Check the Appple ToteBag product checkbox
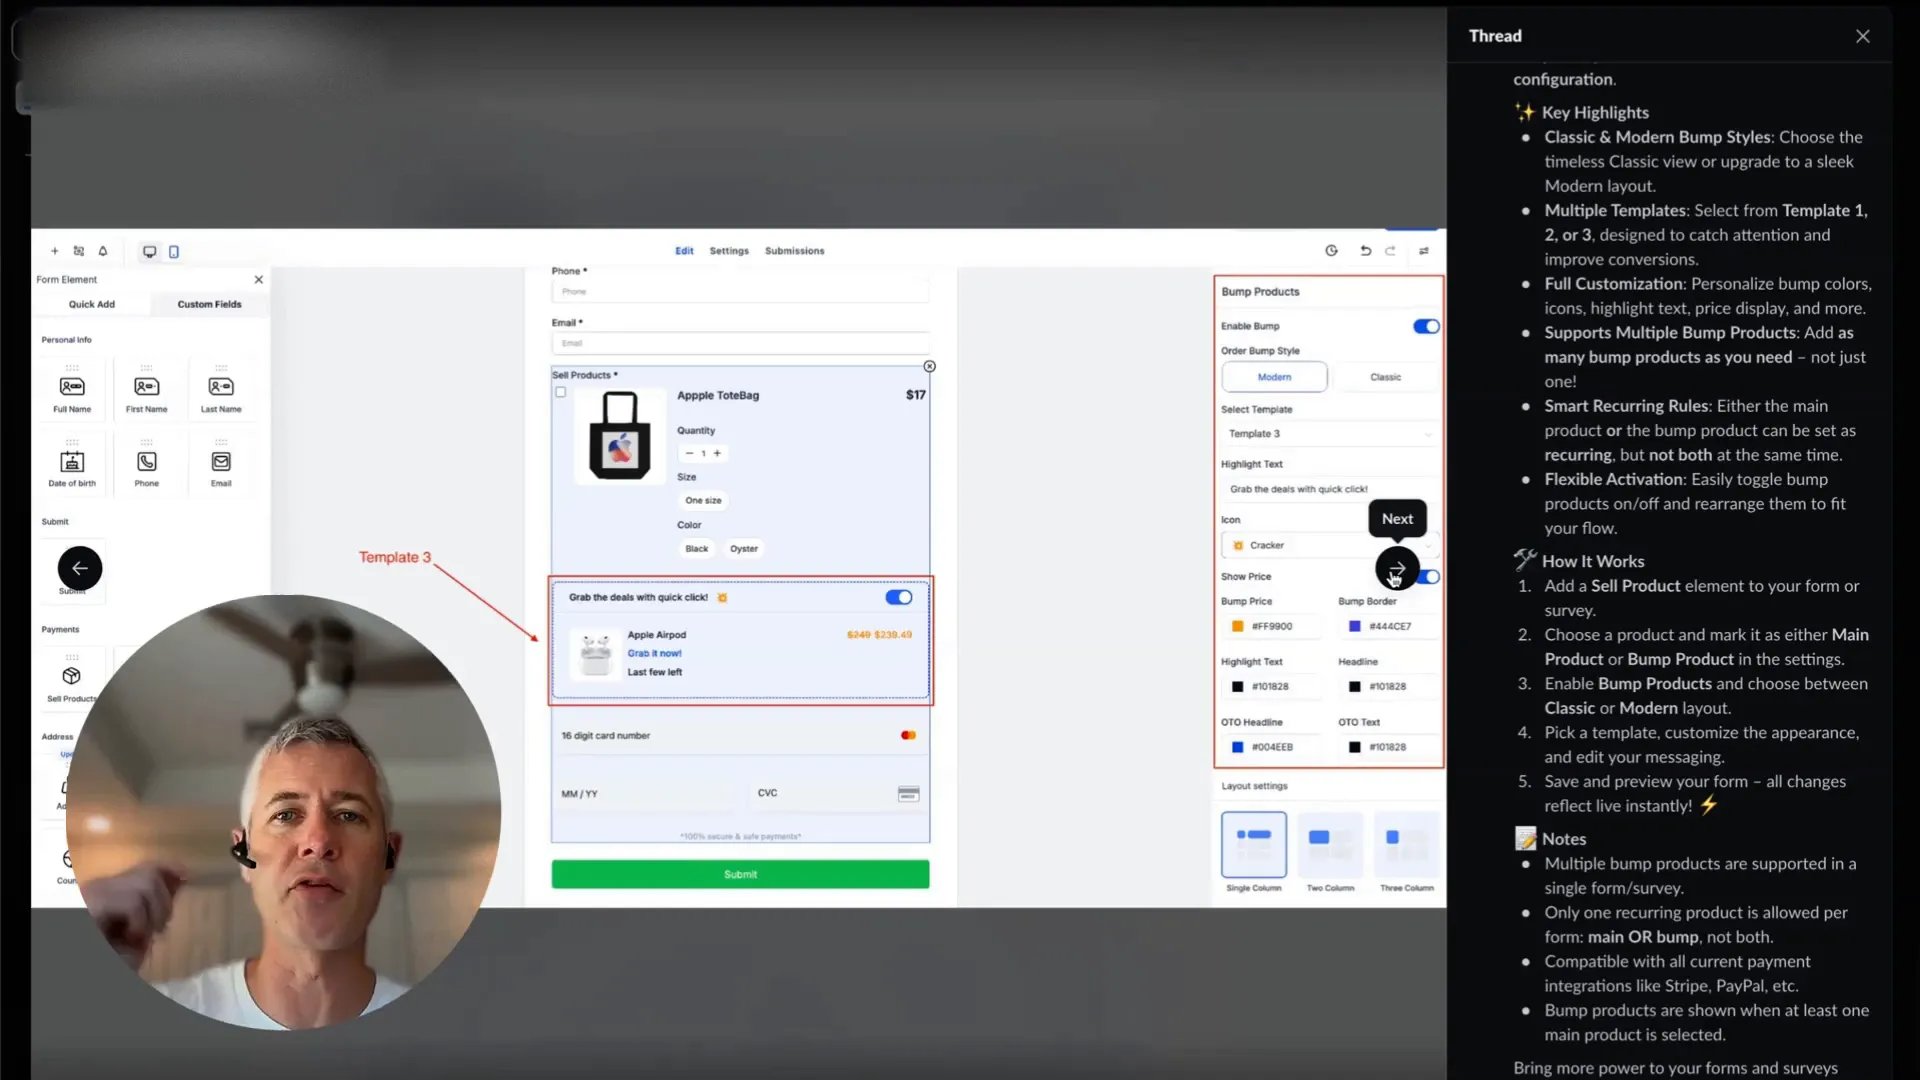The height and width of the screenshot is (1080, 1920). [561, 392]
